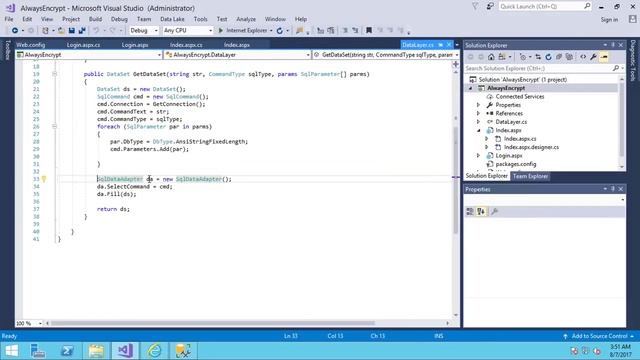The image size is (640, 360).
Task: Switch to the Team Explorer tab
Action: tap(530, 176)
